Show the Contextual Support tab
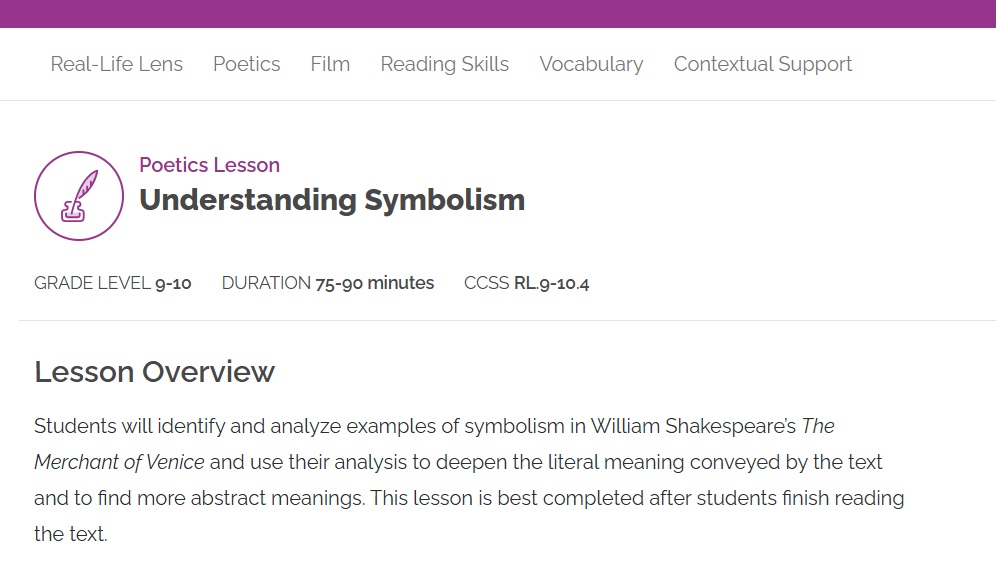 (x=762, y=64)
